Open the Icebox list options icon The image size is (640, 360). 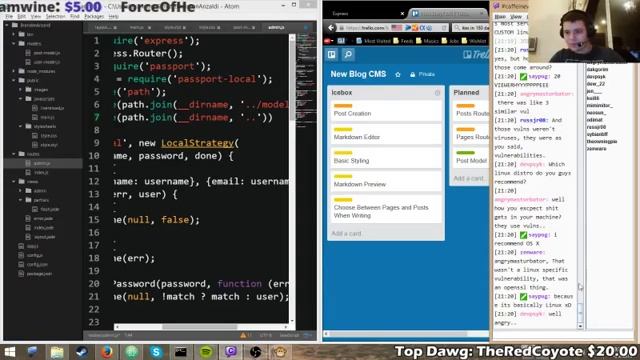point(437,93)
